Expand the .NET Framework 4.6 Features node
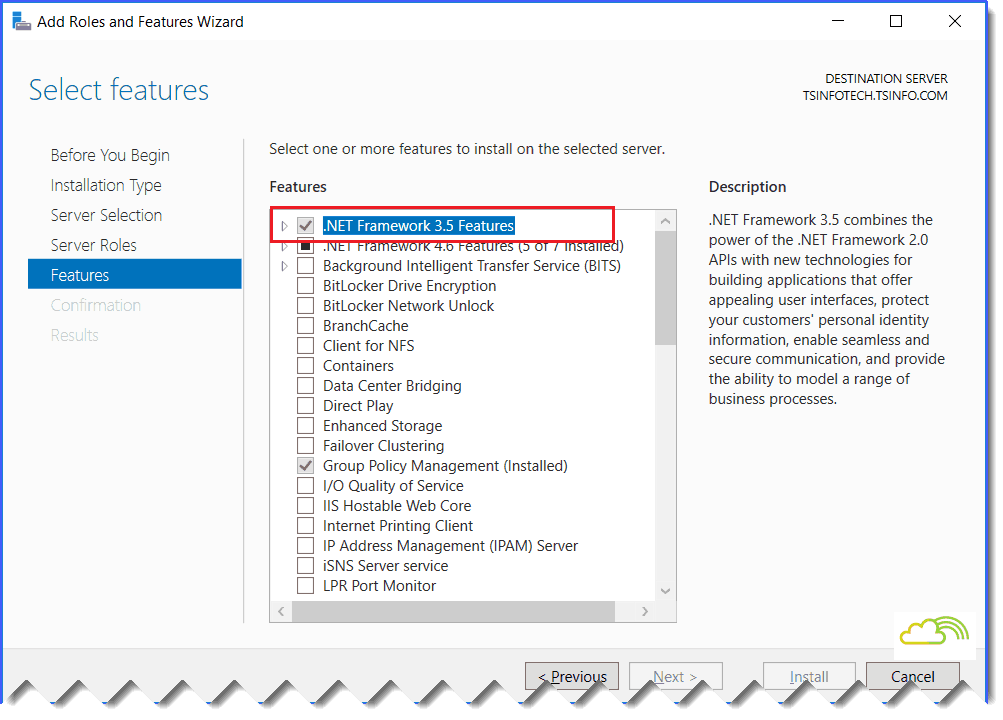This screenshot has height=720, width=1003. pyautogui.click(x=283, y=245)
